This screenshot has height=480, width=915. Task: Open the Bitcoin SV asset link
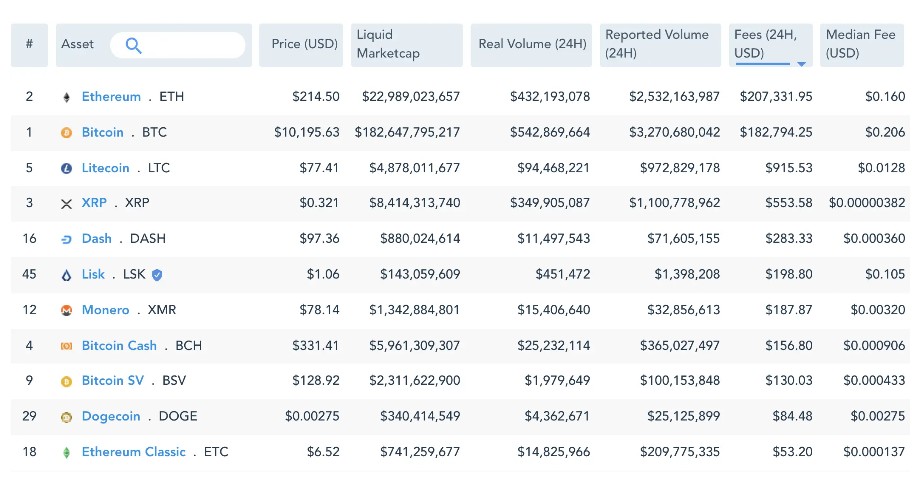113,381
